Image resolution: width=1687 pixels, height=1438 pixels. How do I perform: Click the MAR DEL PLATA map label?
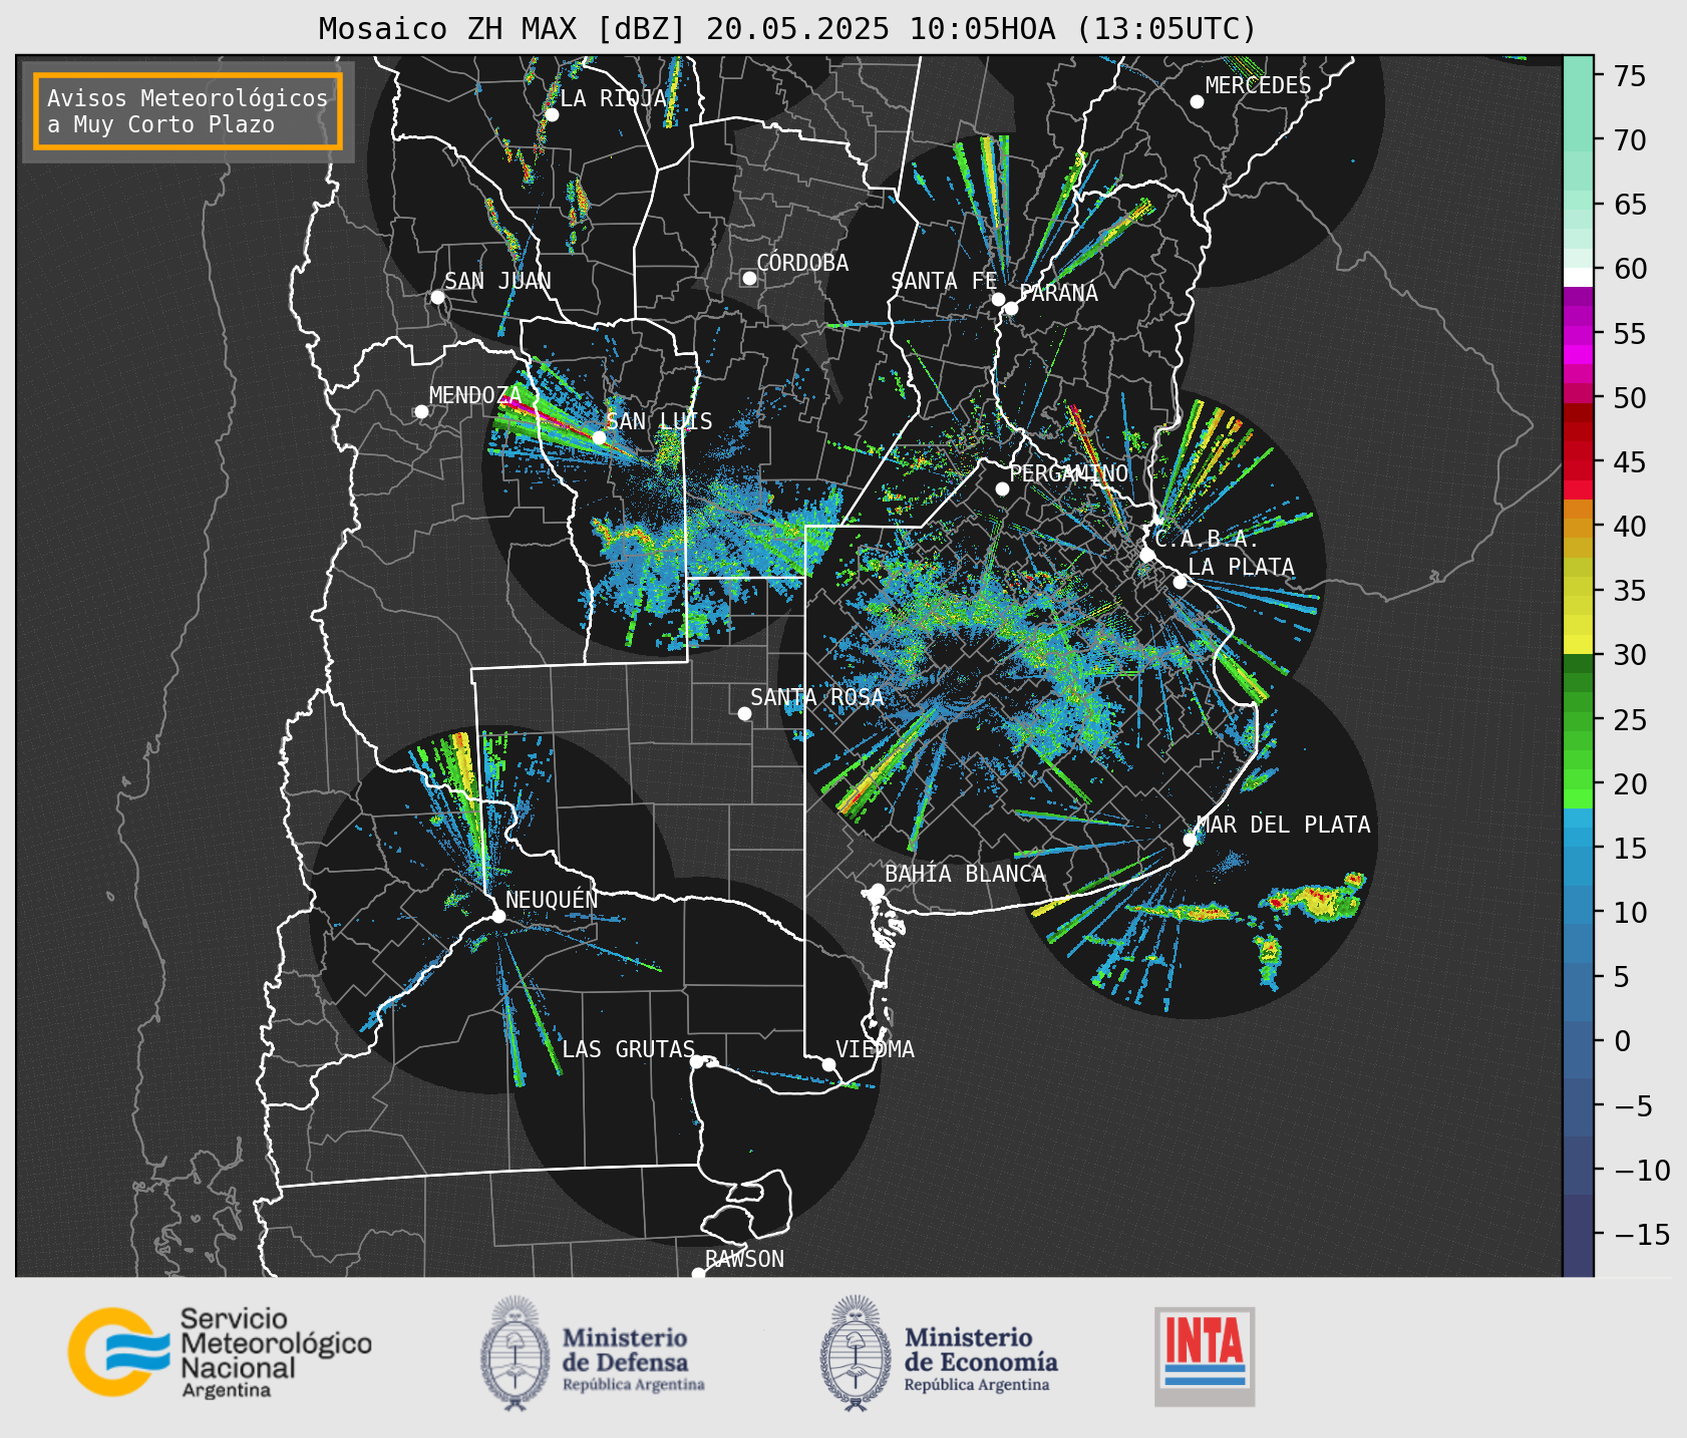[1283, 825]
